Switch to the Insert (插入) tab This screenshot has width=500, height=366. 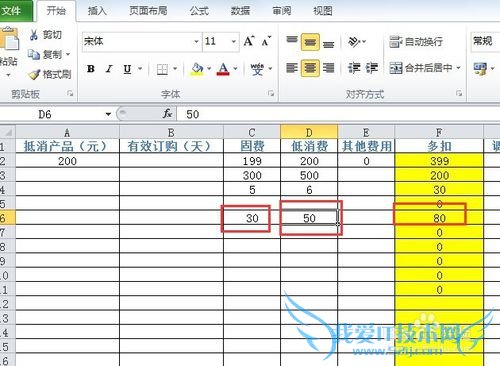(97, 11)
